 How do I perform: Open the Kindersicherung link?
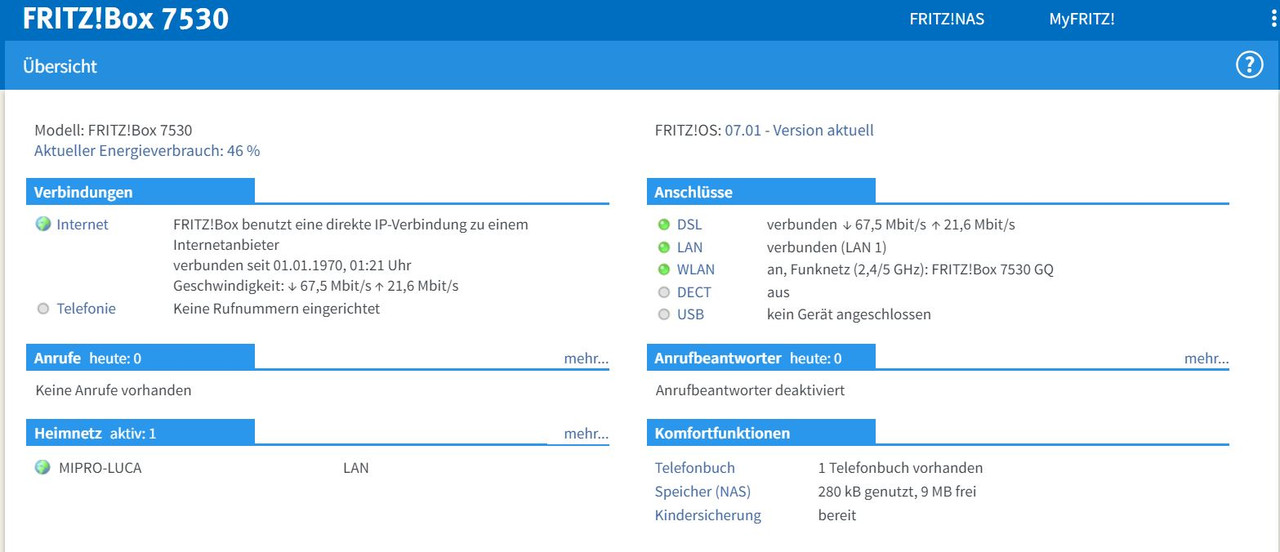click(x=708, y=516)
